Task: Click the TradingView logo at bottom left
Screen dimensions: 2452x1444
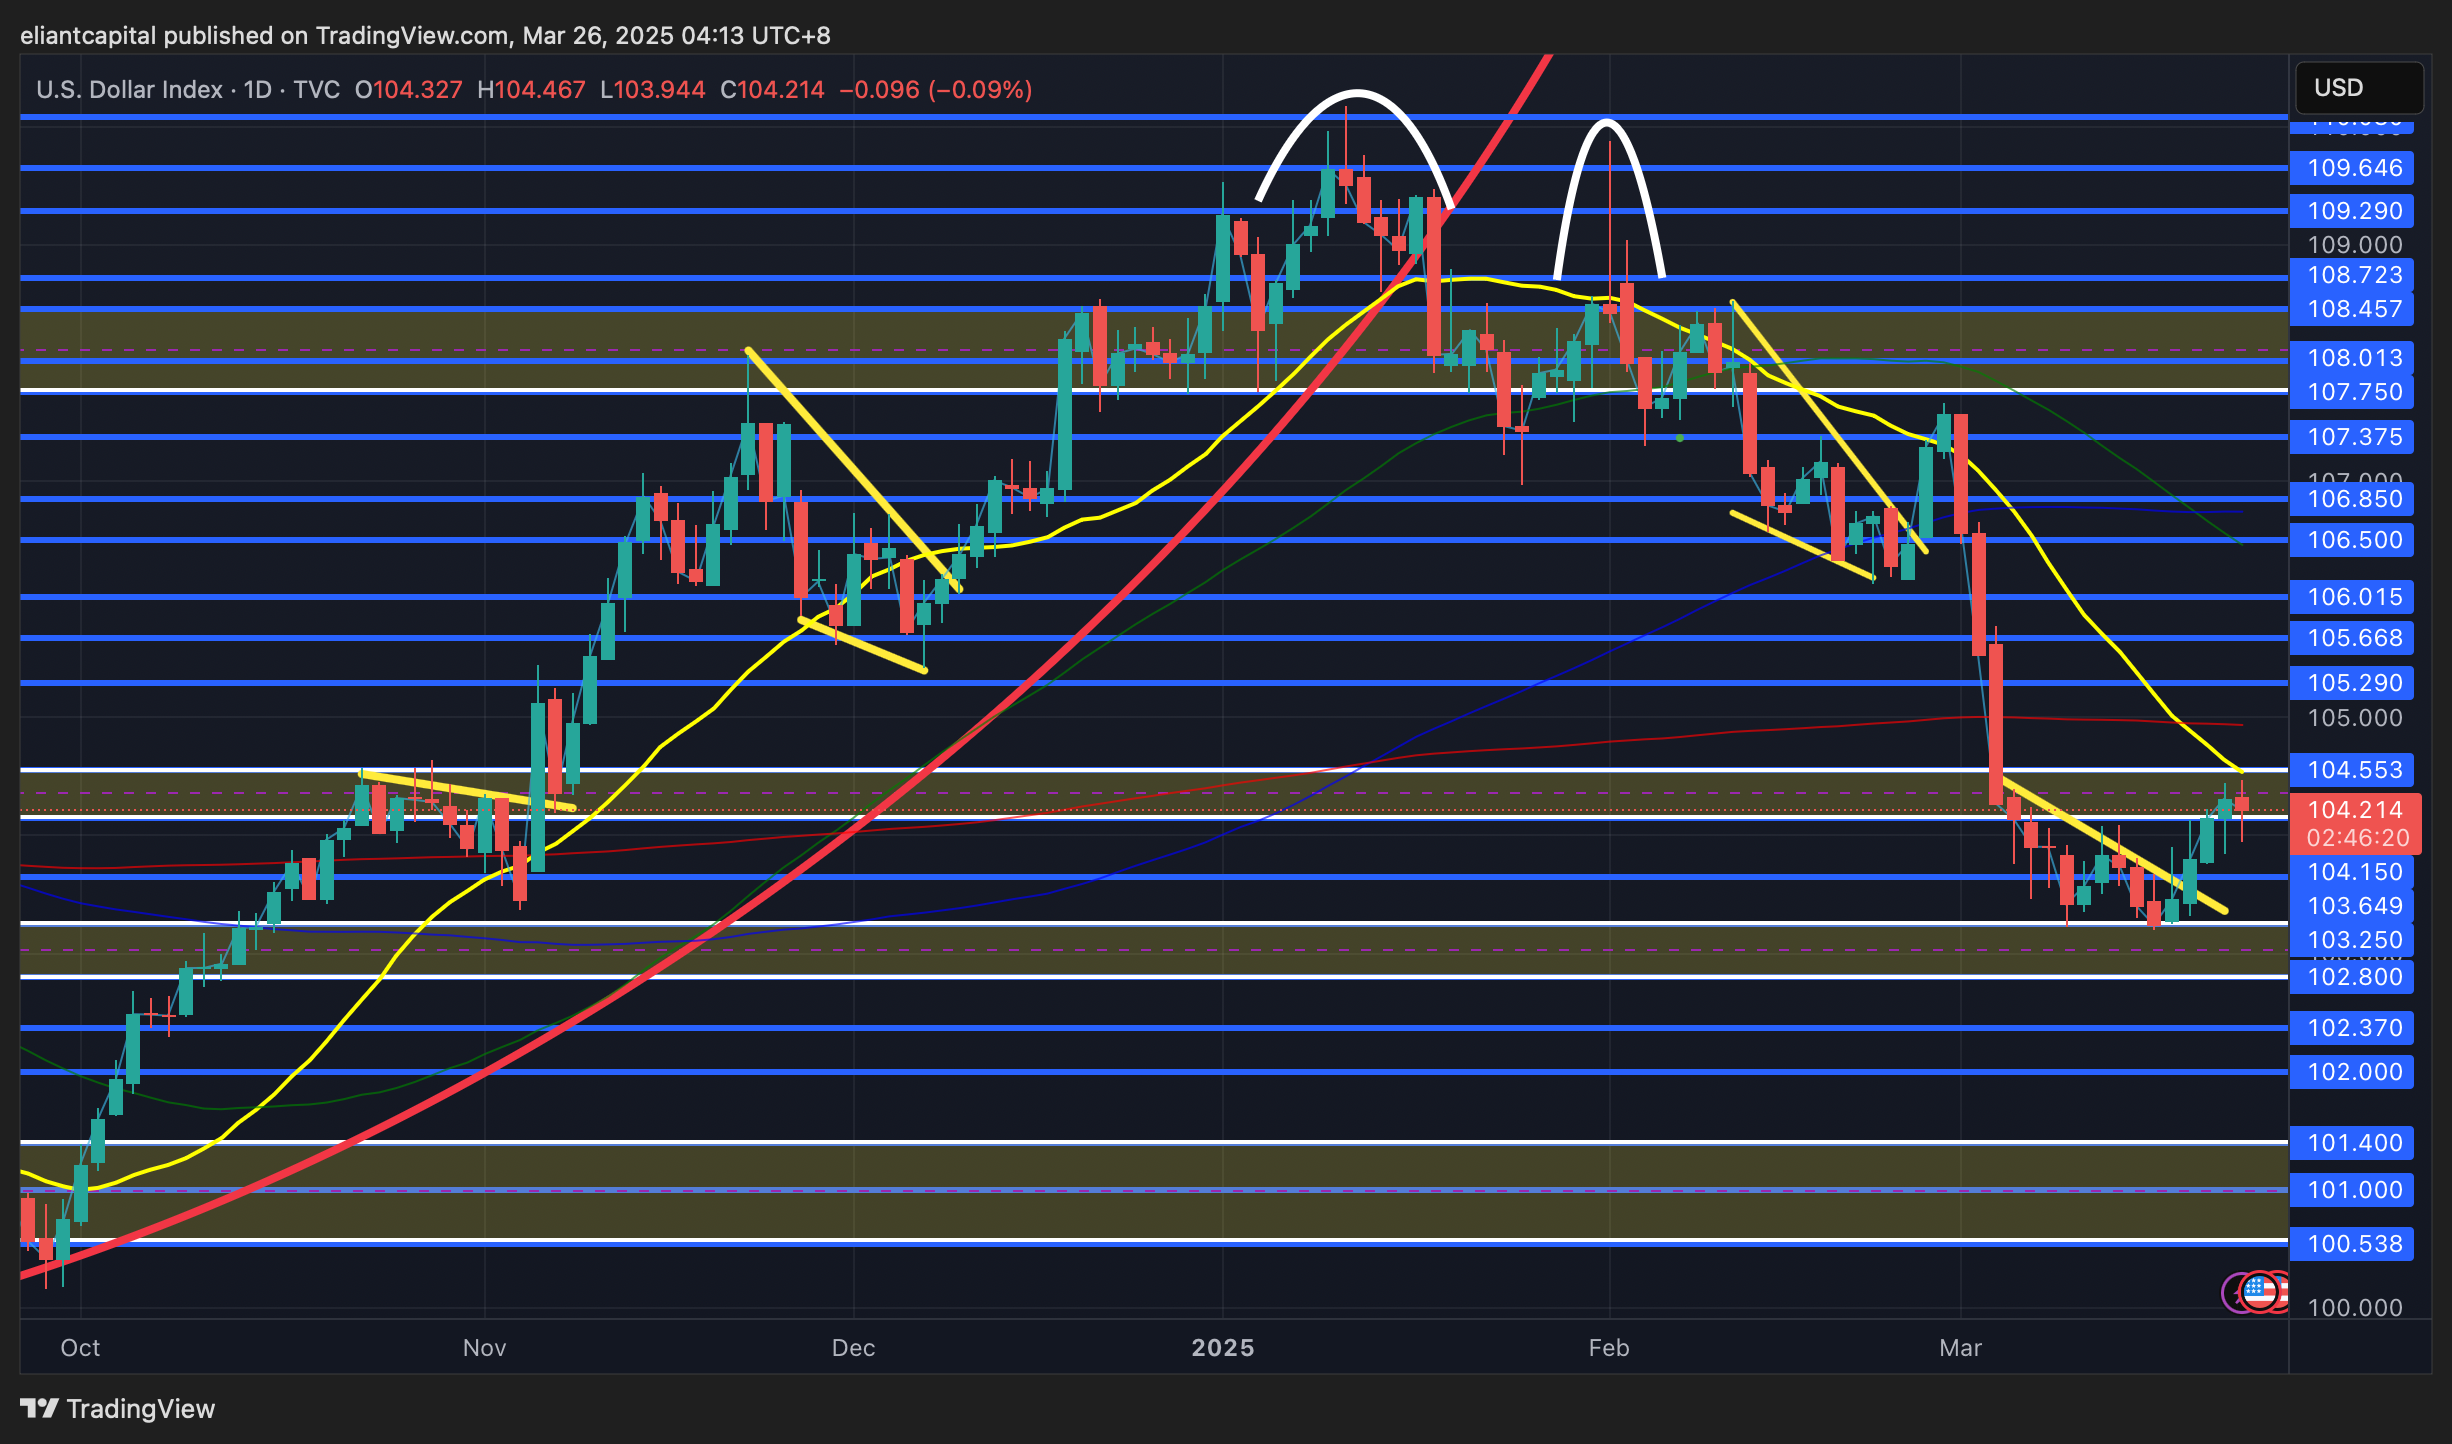Action: [x=117, y=1408]
